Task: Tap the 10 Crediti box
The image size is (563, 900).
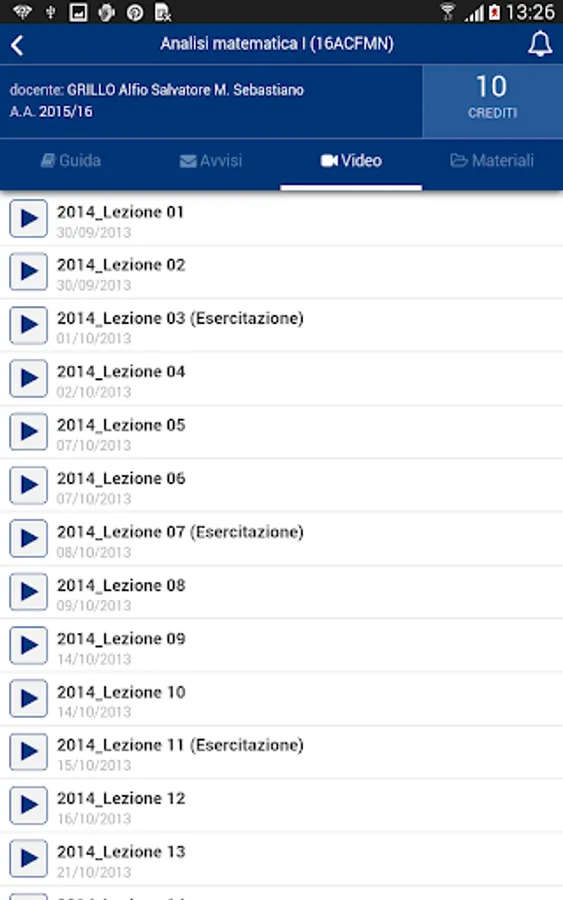Action: (x=492, y=101)
